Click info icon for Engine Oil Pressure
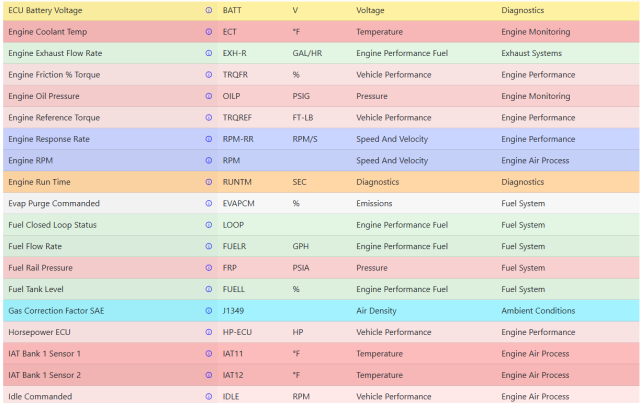 pos(209,96)
